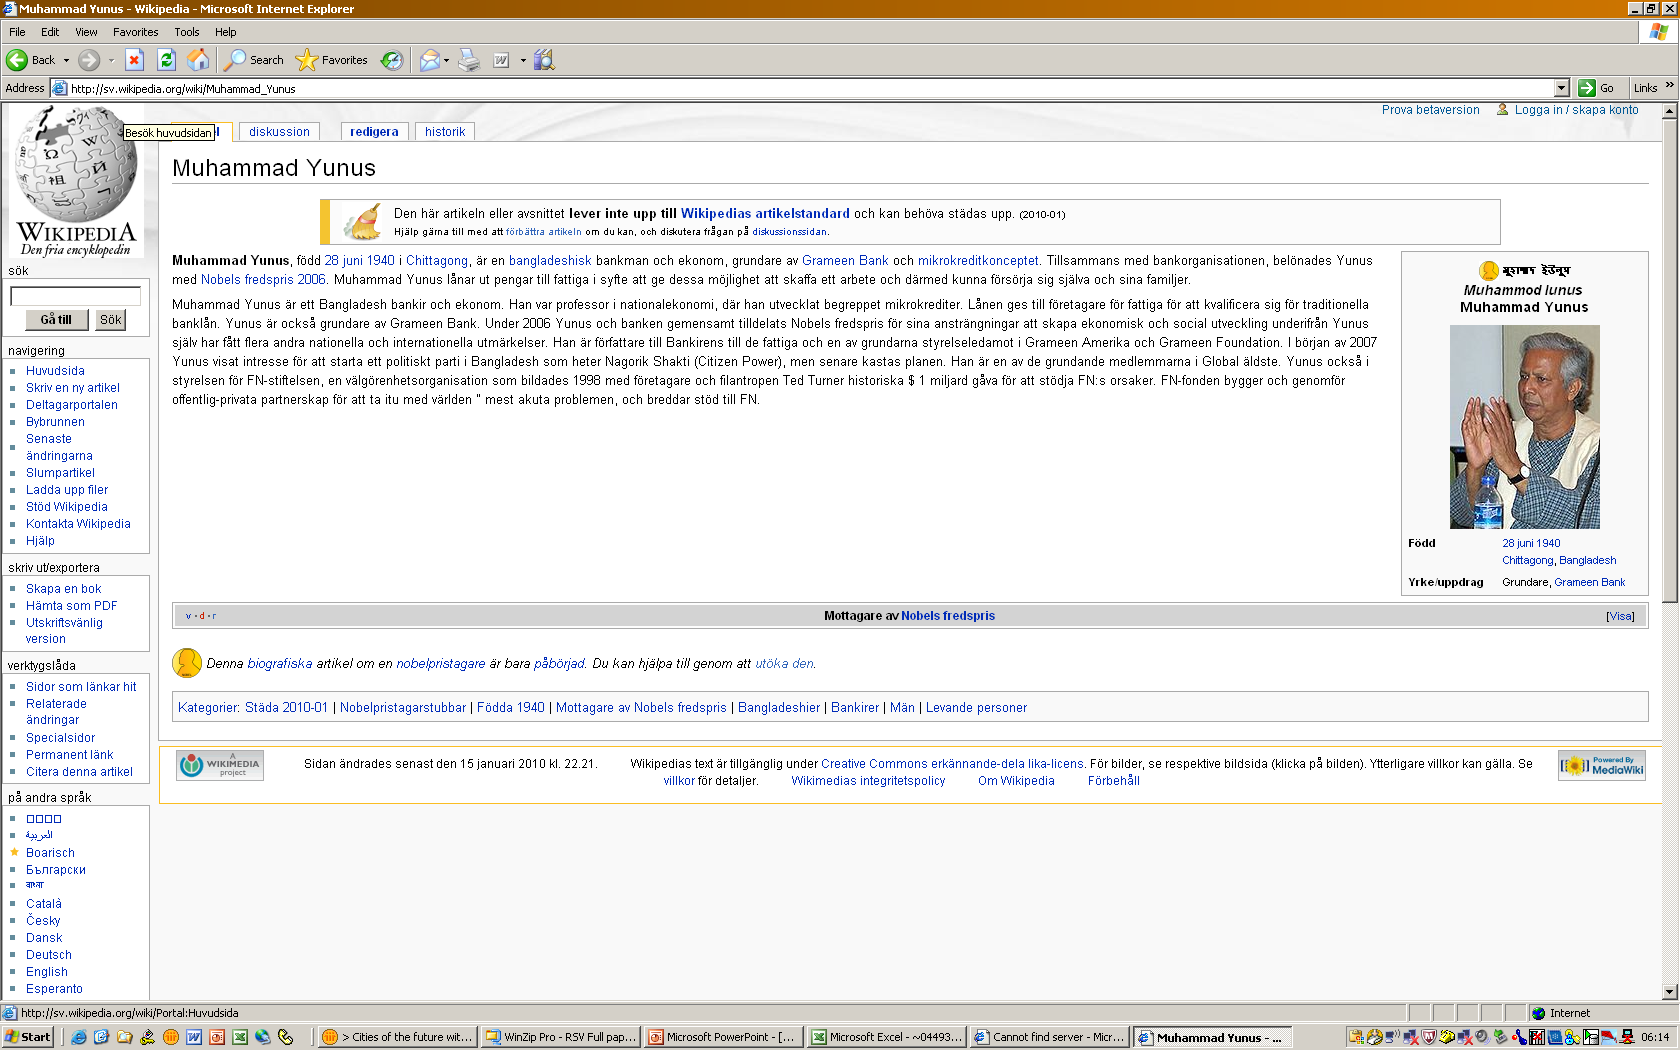Print the page with the printer icon

click(469, 60)
